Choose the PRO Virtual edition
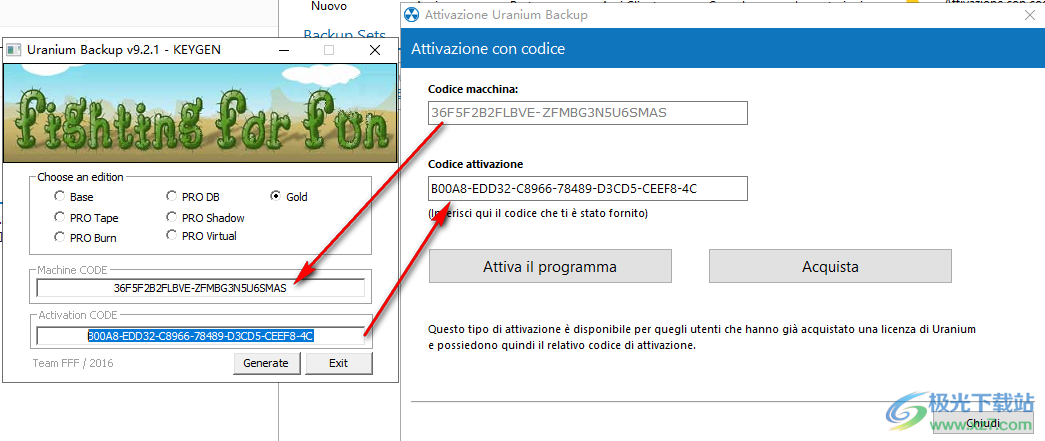 coord(172,237)
